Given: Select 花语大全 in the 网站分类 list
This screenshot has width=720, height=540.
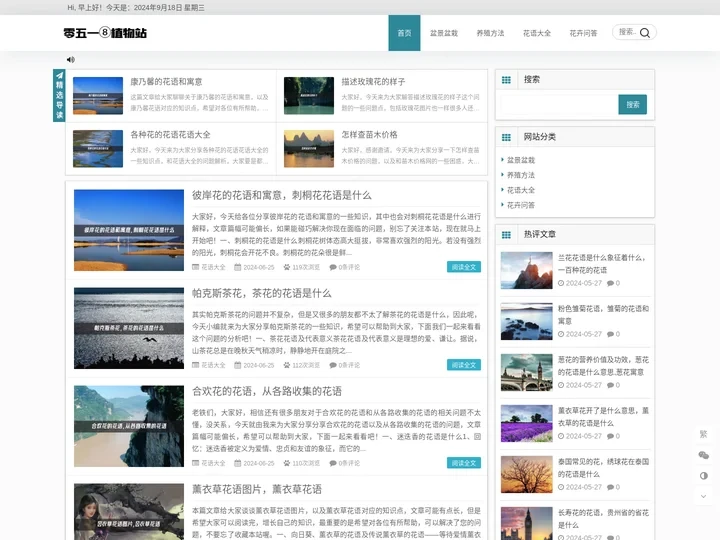Looking at the screenshot, I should 521,190.
